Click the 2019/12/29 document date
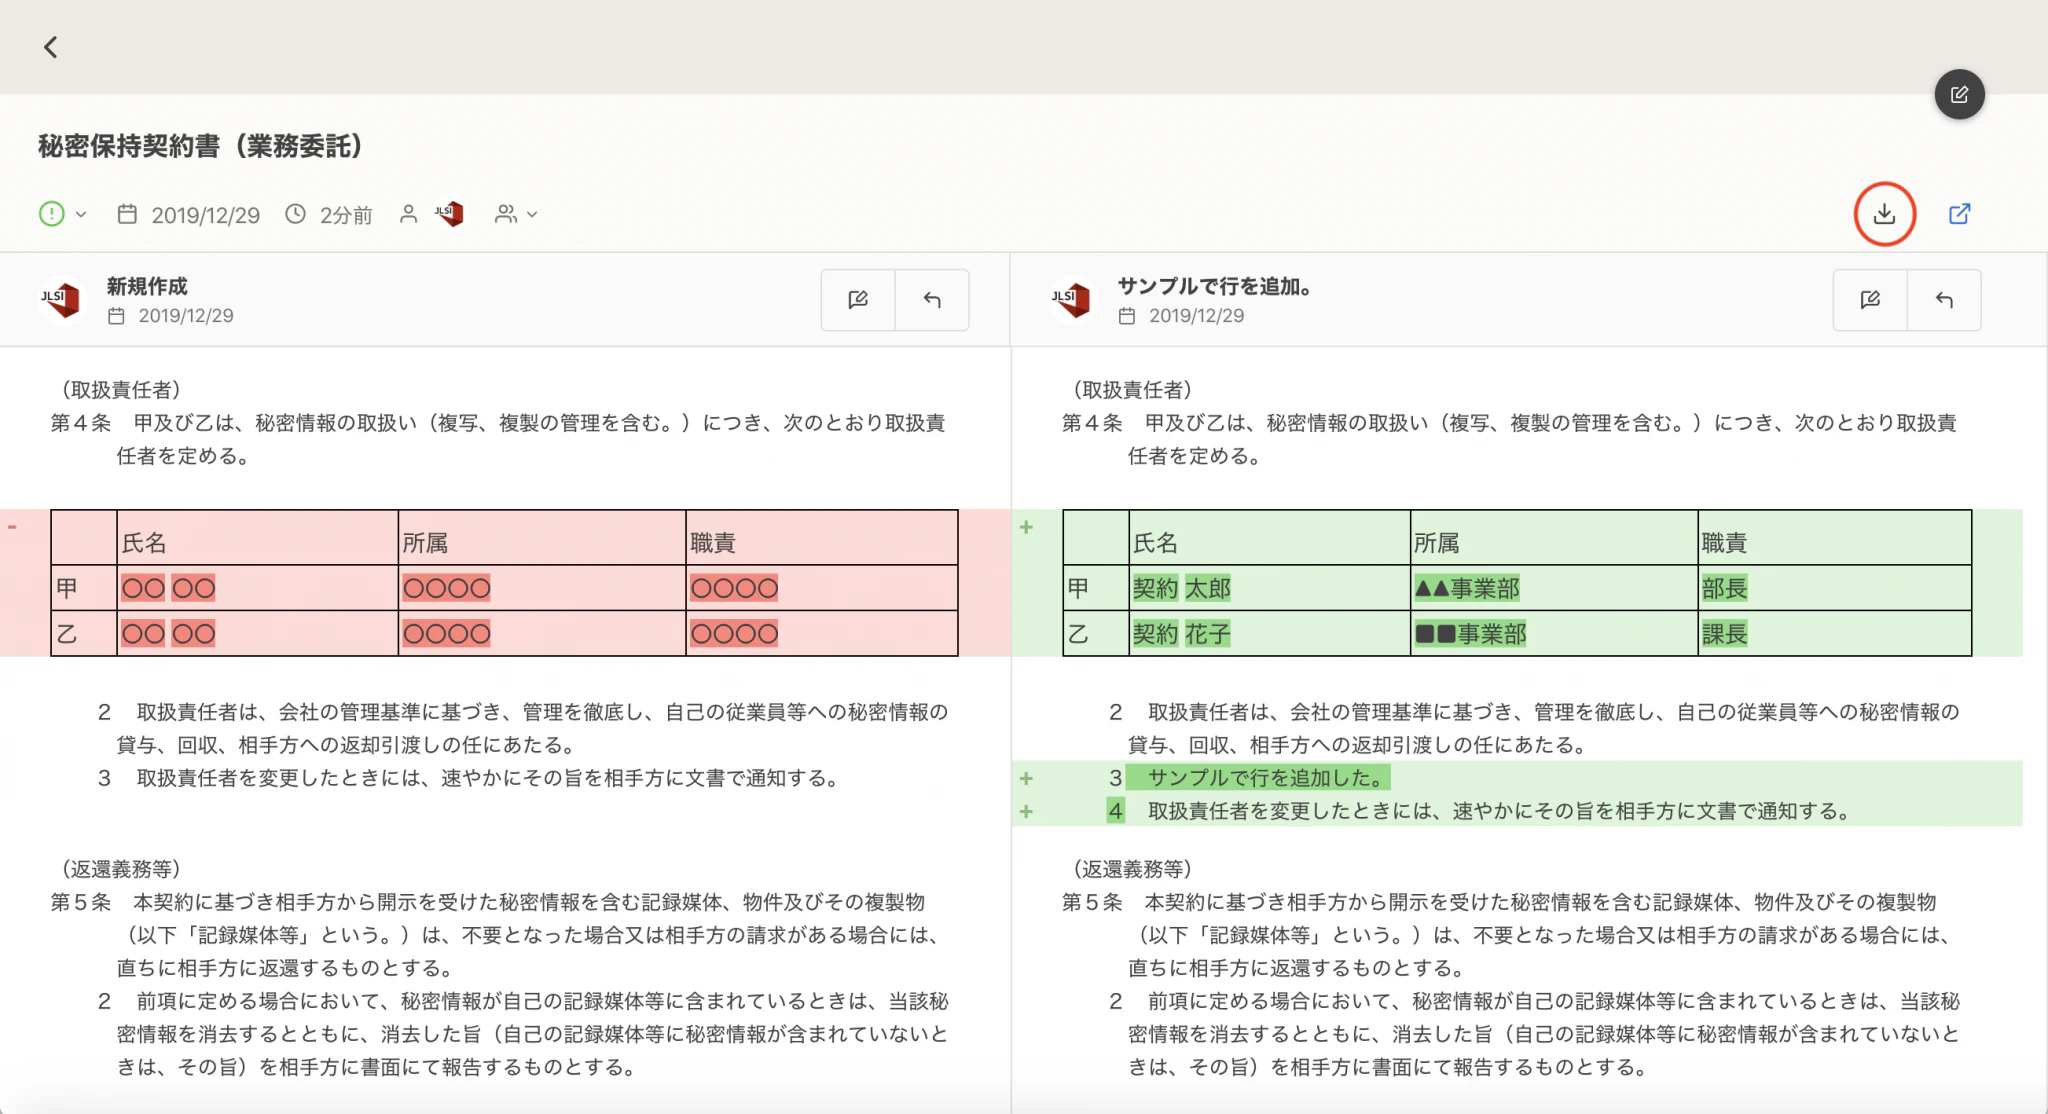 pos(205,215)
